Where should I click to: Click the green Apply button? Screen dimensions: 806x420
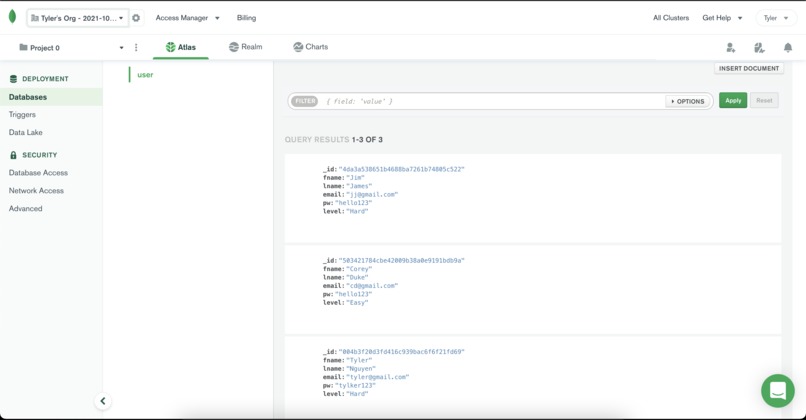pyautogui.click(x=733, y=101)
